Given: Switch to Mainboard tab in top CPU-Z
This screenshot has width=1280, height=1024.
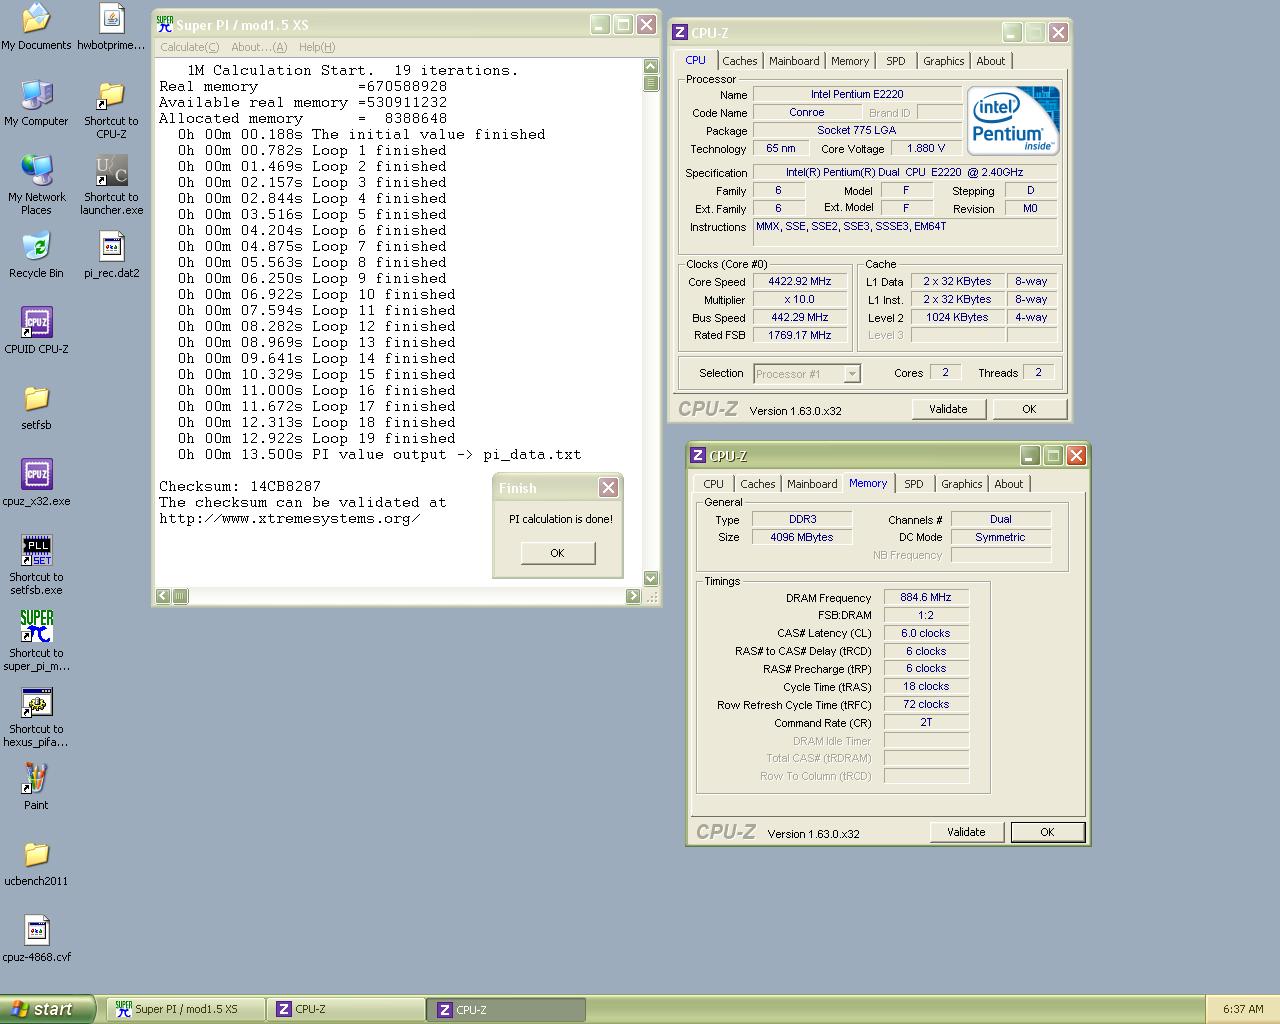Looking at the screenshot, I should tap(794, 61).
